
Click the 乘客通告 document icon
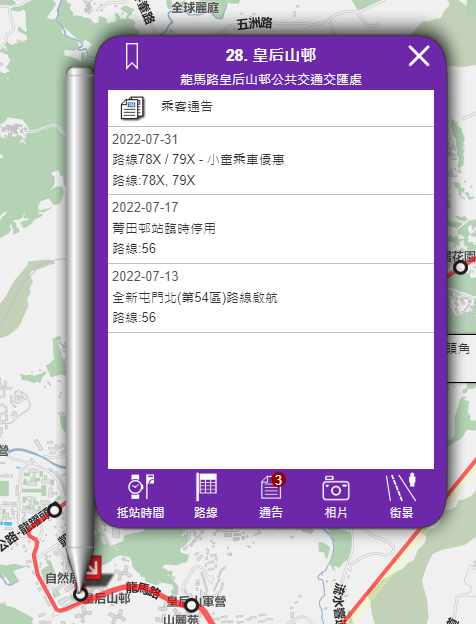(x=132, y=108)
